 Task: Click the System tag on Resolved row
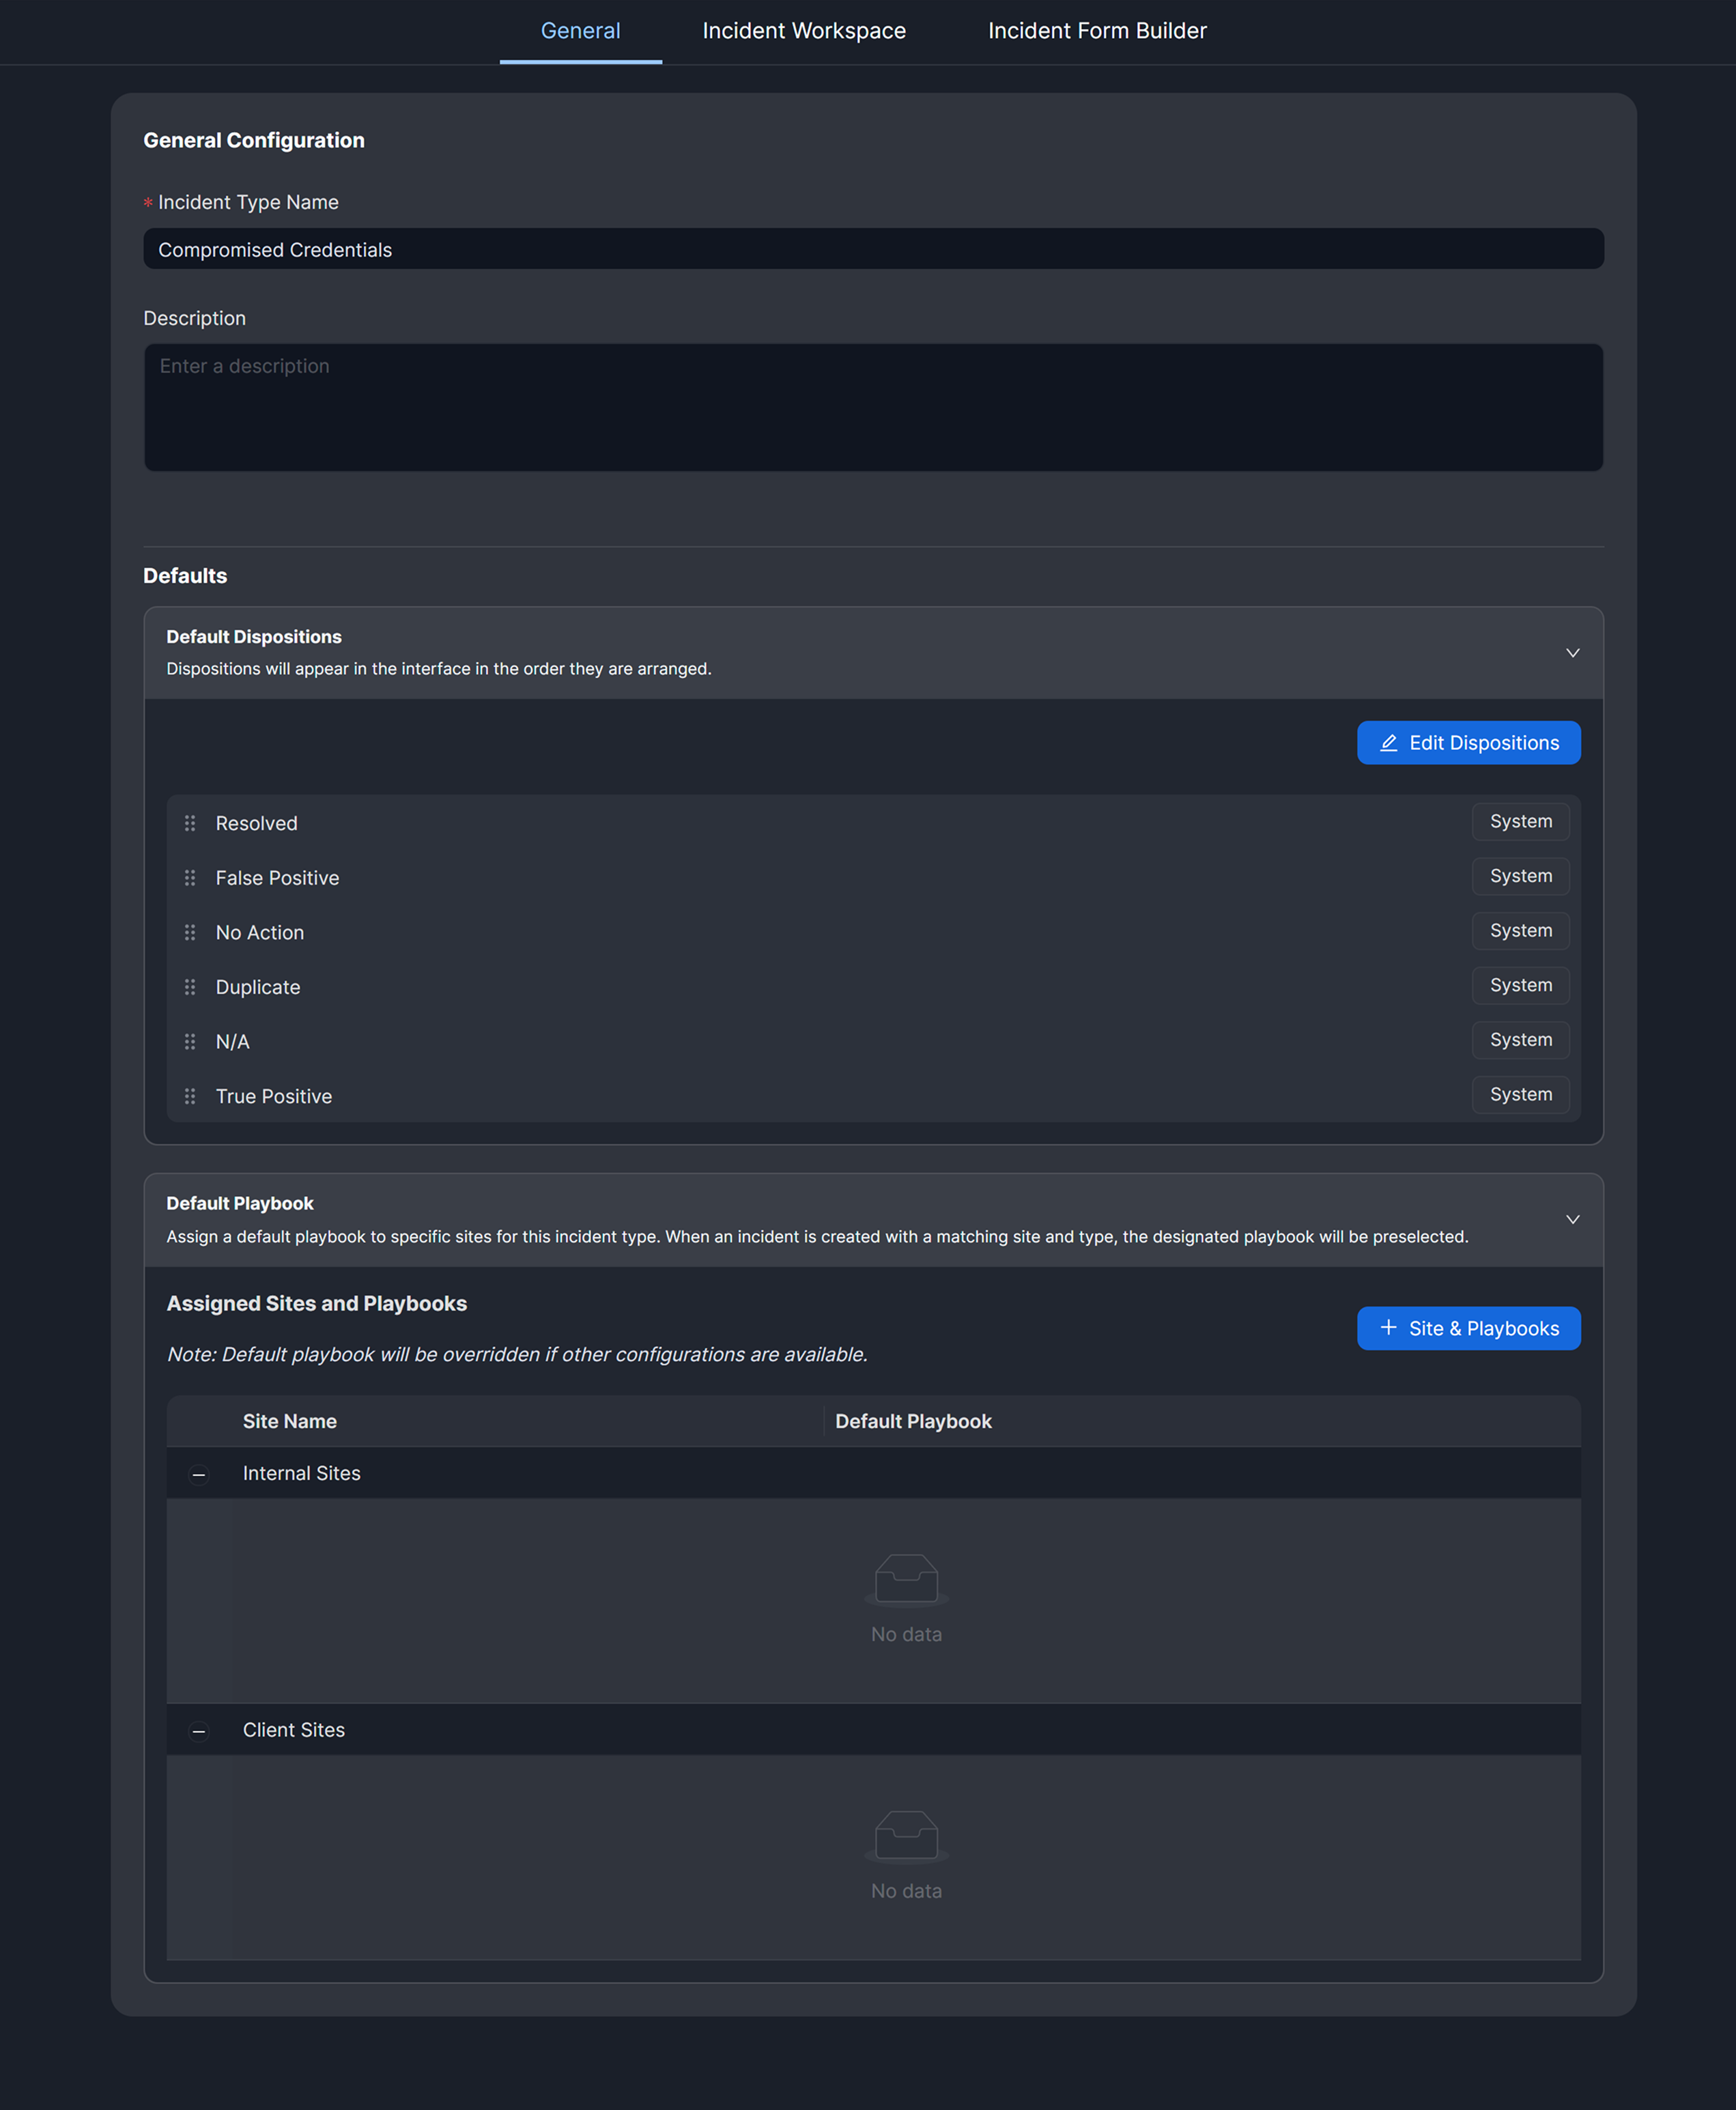(1520, 822)
